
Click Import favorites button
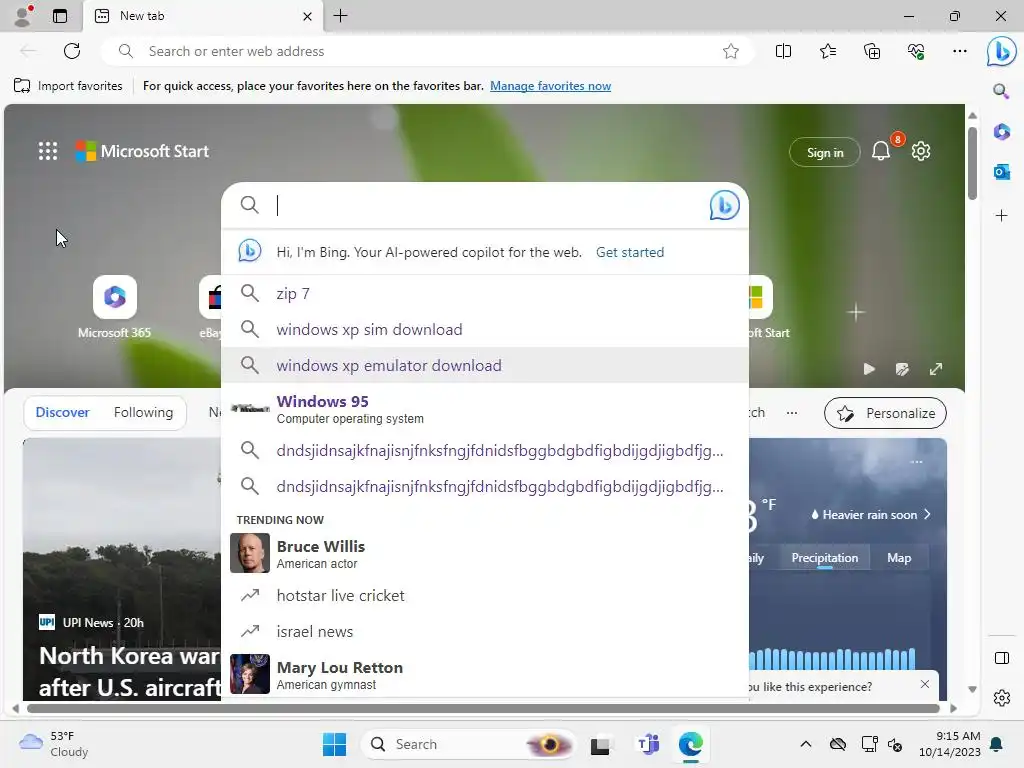(68, 86)
